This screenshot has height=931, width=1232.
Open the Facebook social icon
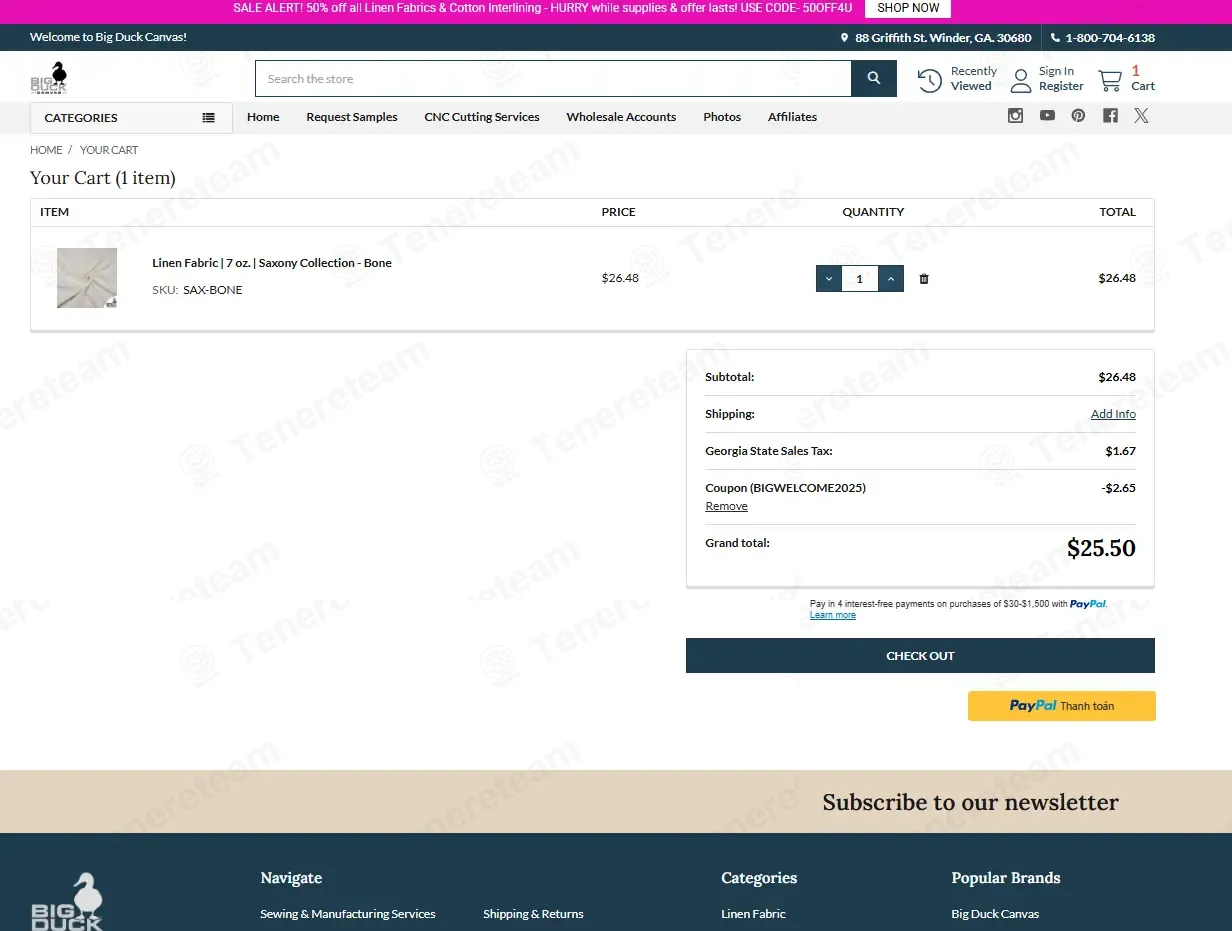pos(1110,115)
